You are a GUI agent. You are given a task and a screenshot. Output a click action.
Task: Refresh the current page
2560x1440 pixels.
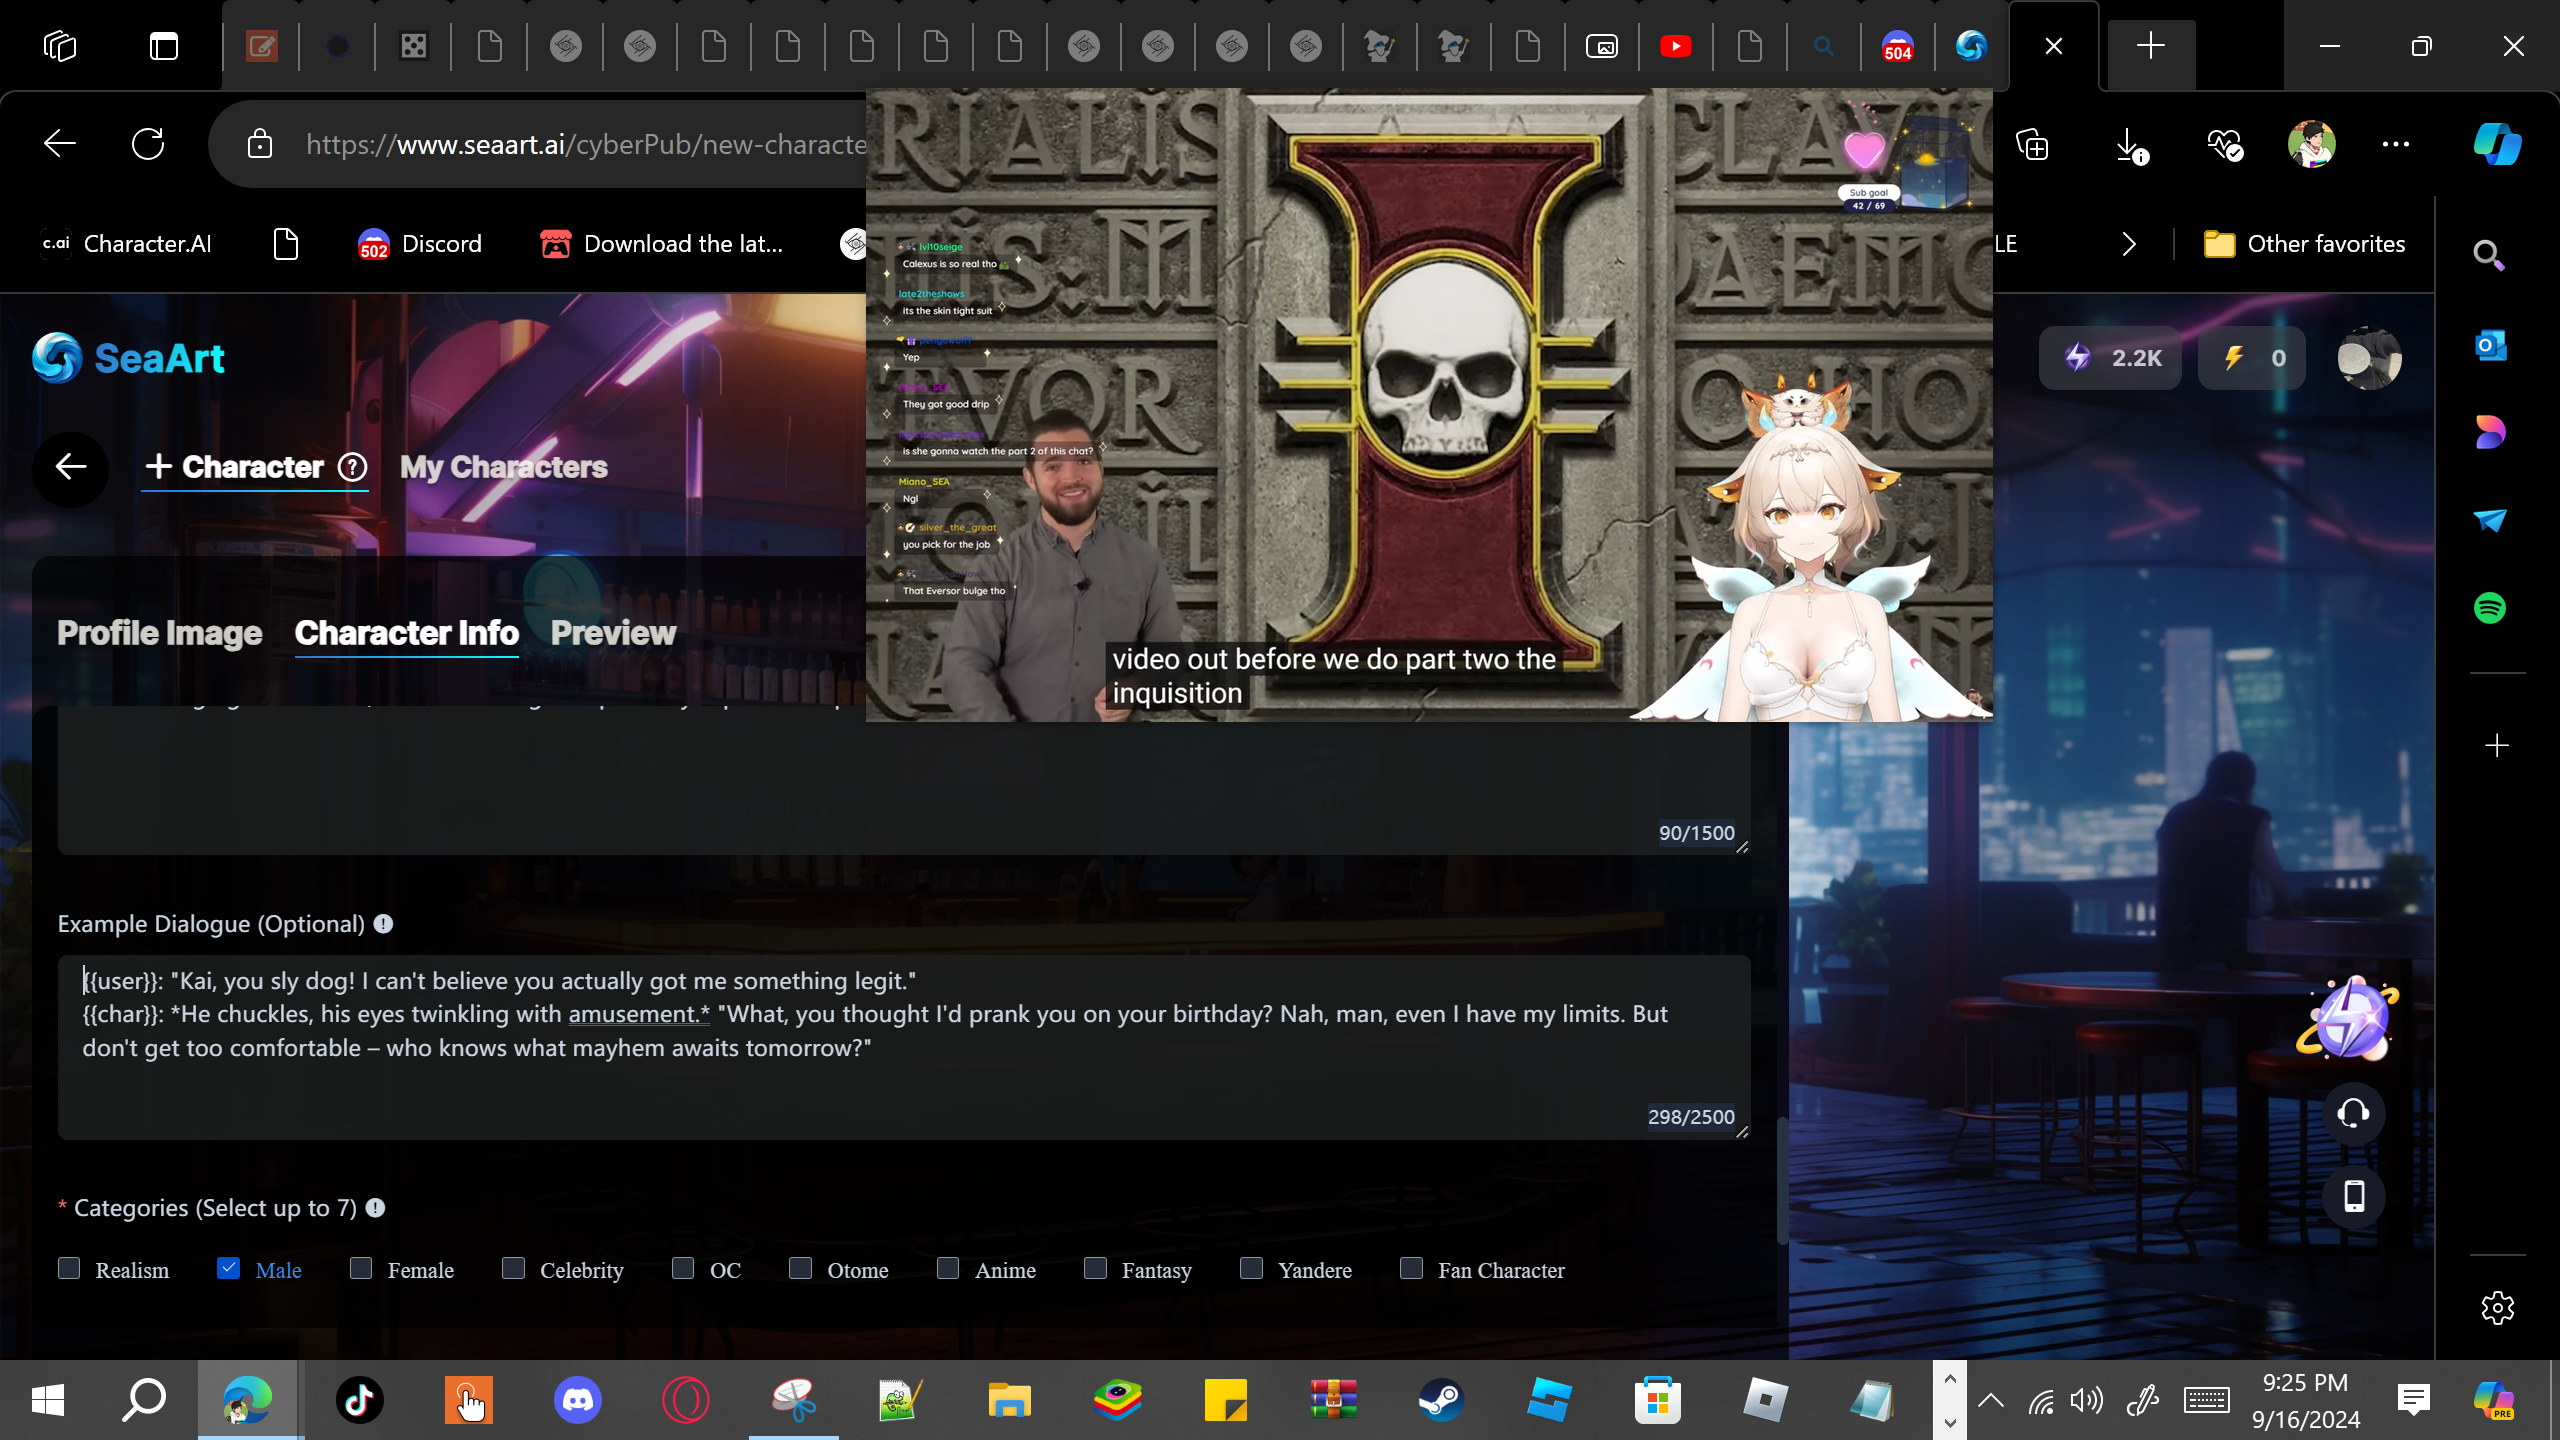tap(148, 144)
